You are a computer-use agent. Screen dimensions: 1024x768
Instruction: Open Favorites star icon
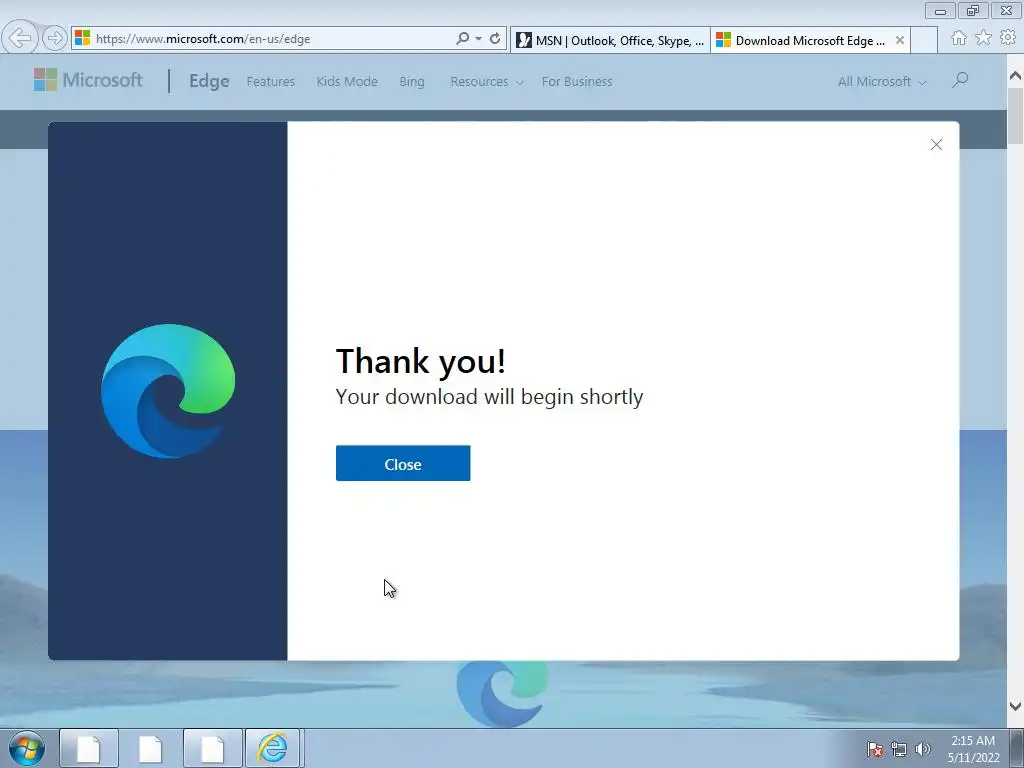pos(983,38)
